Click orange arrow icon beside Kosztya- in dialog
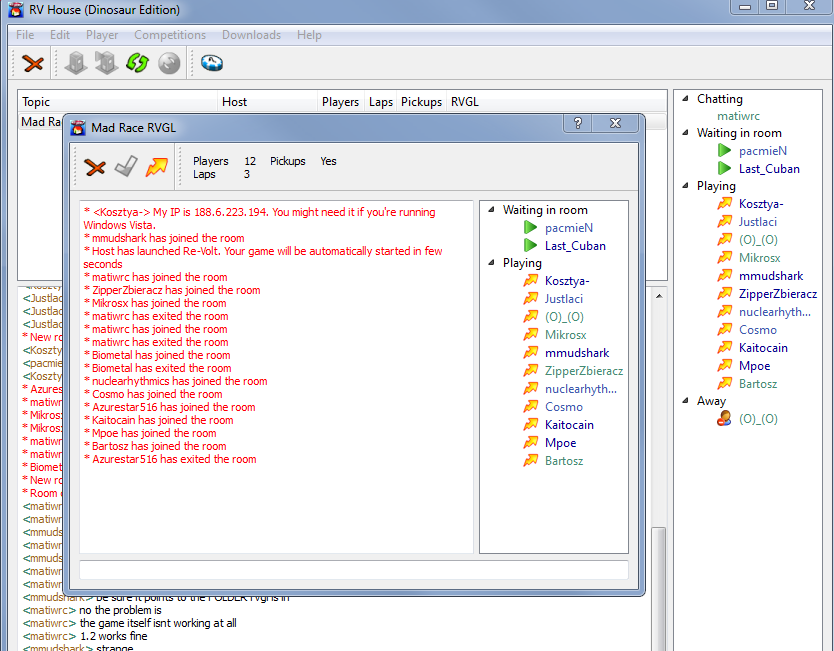Screen dimensions: 834x651 pos(530,280)
